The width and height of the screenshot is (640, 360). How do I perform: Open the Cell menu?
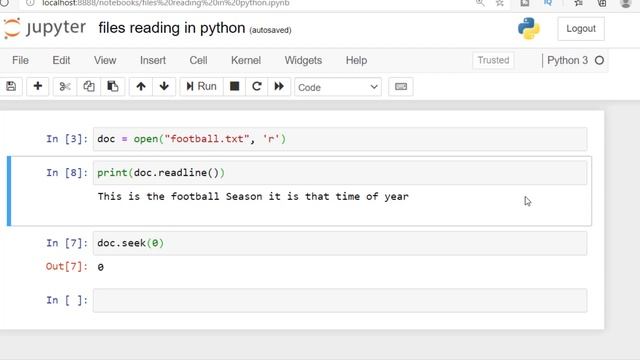click(x=198, y=60)
